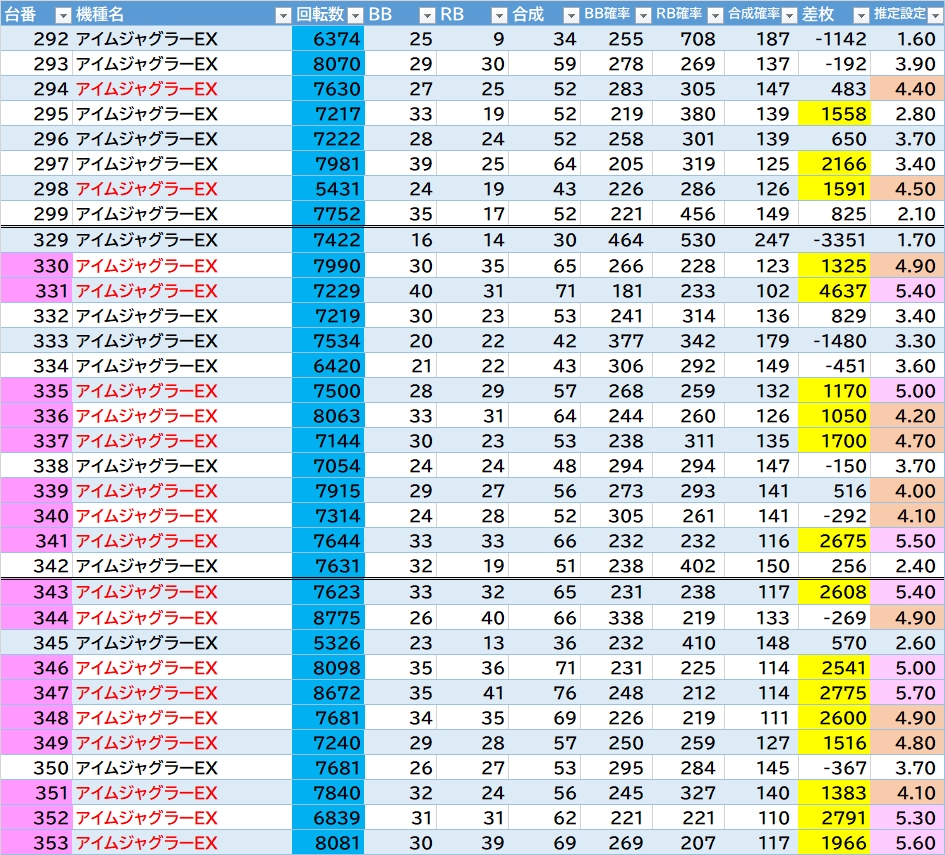
Task: Select machine number cell 292
Action: pyautogui.click(x=36, y=39)
